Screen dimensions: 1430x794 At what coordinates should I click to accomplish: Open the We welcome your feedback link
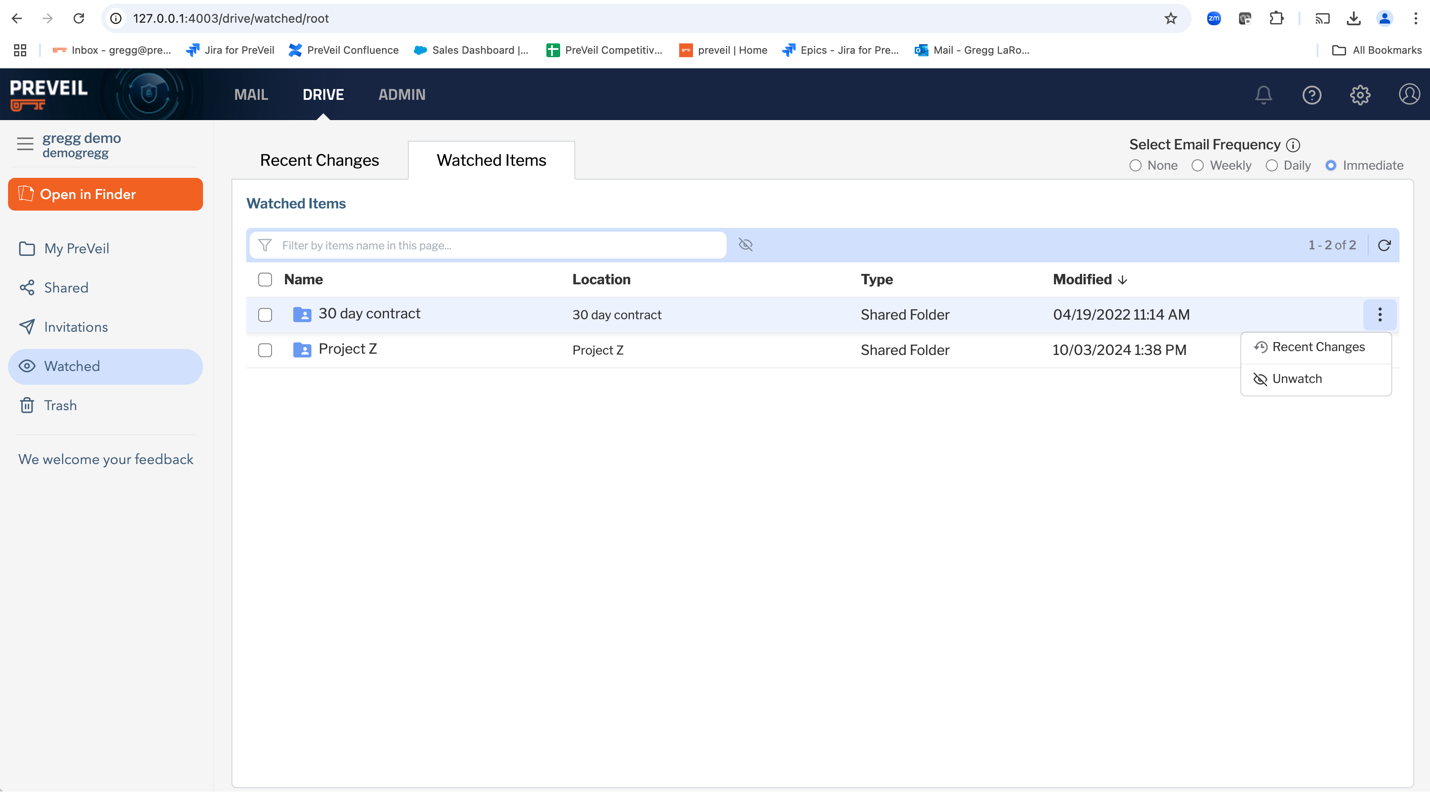tap(106, 460)
